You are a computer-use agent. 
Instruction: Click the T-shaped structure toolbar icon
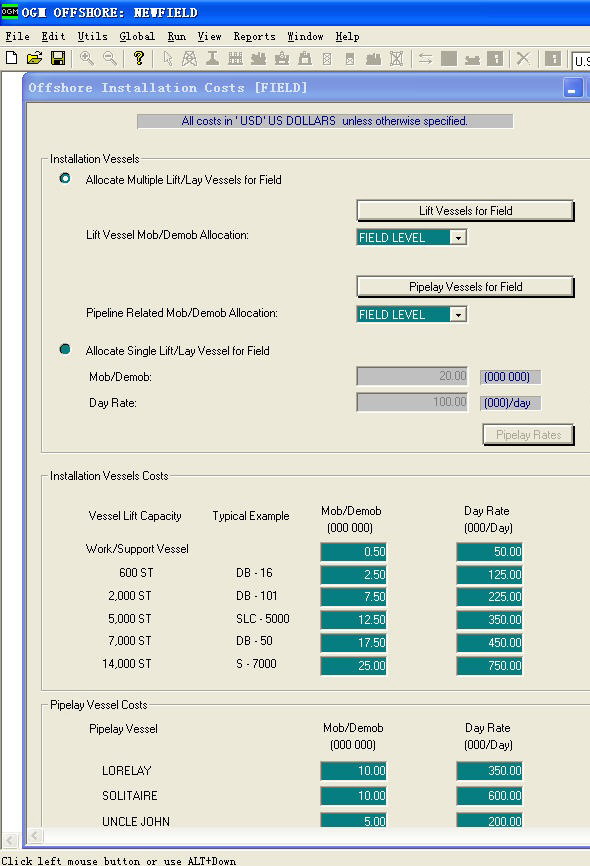[212, 58]
